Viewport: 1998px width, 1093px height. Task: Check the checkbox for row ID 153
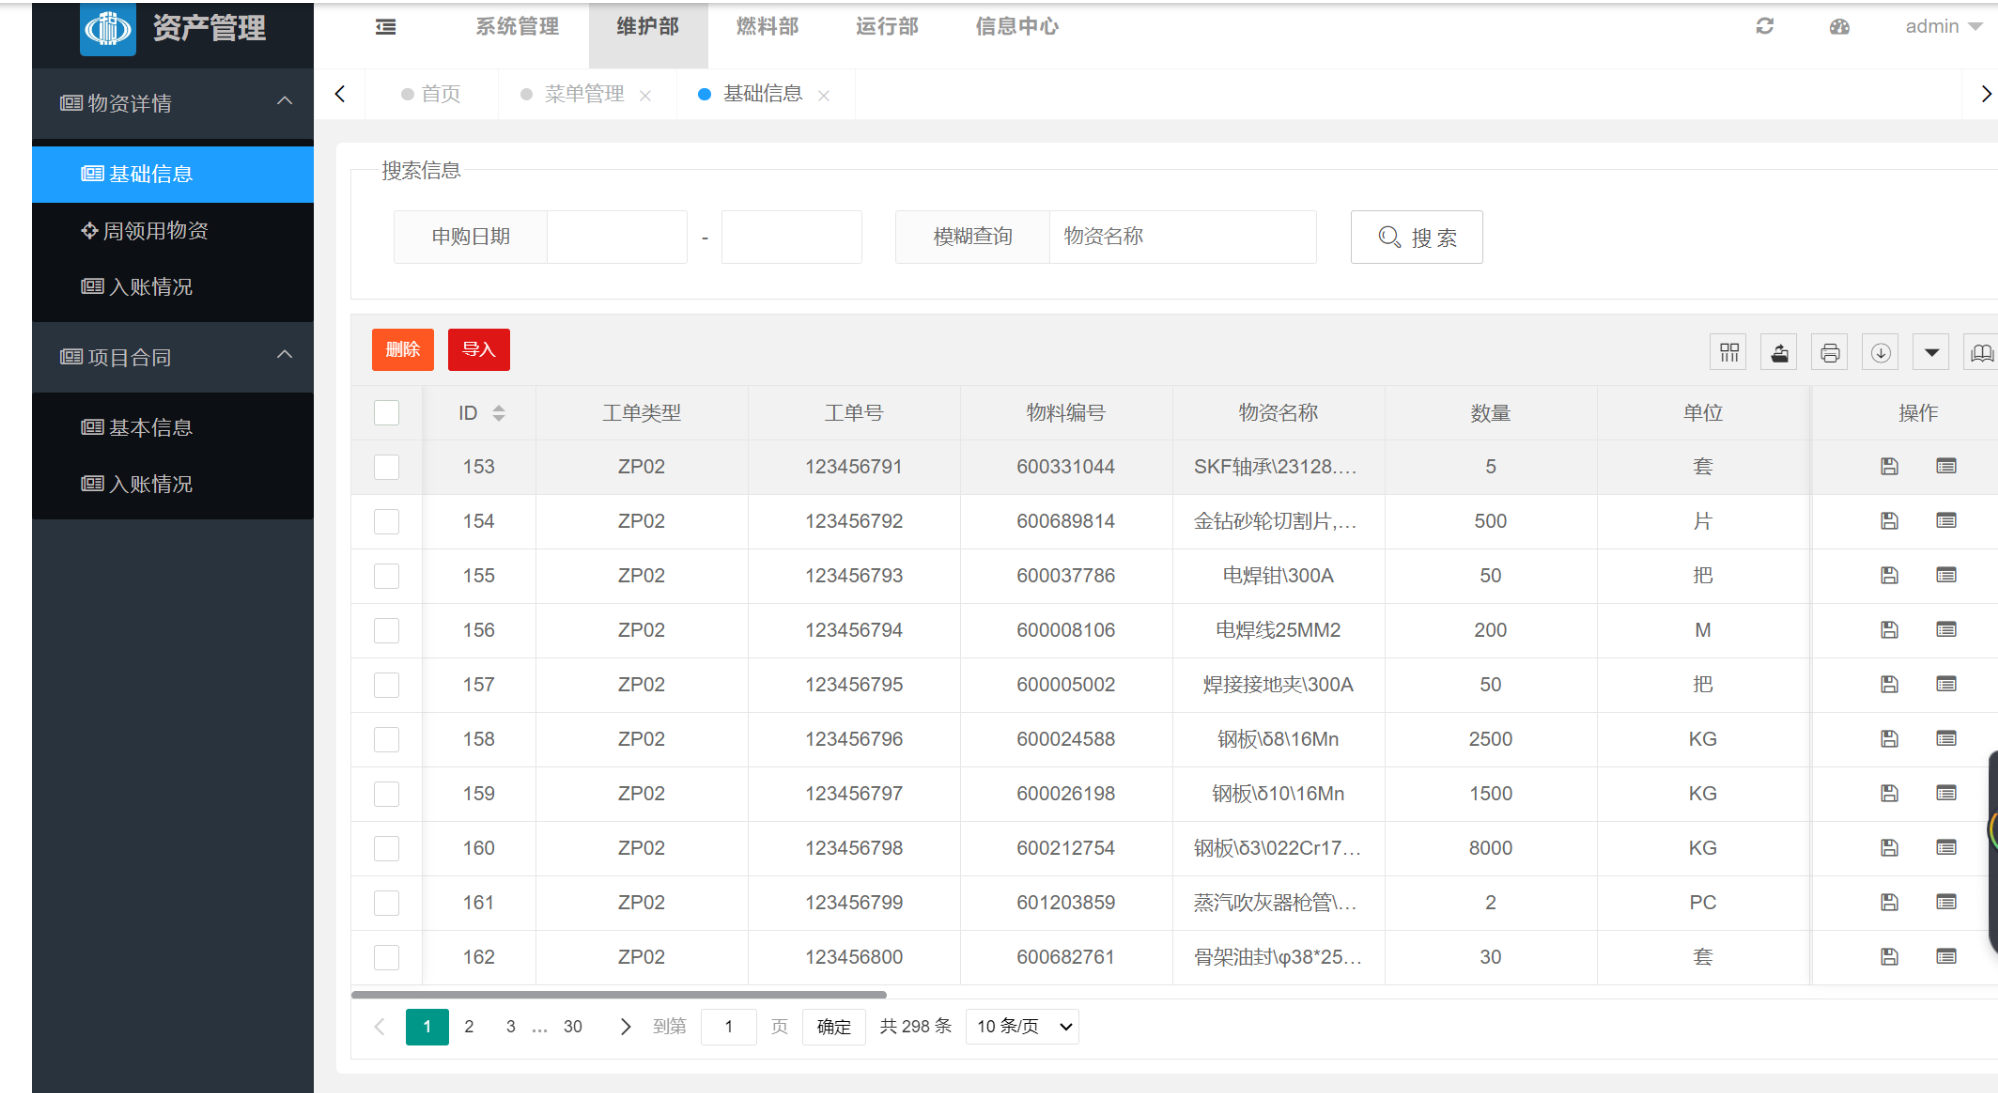tap(386, 467)
